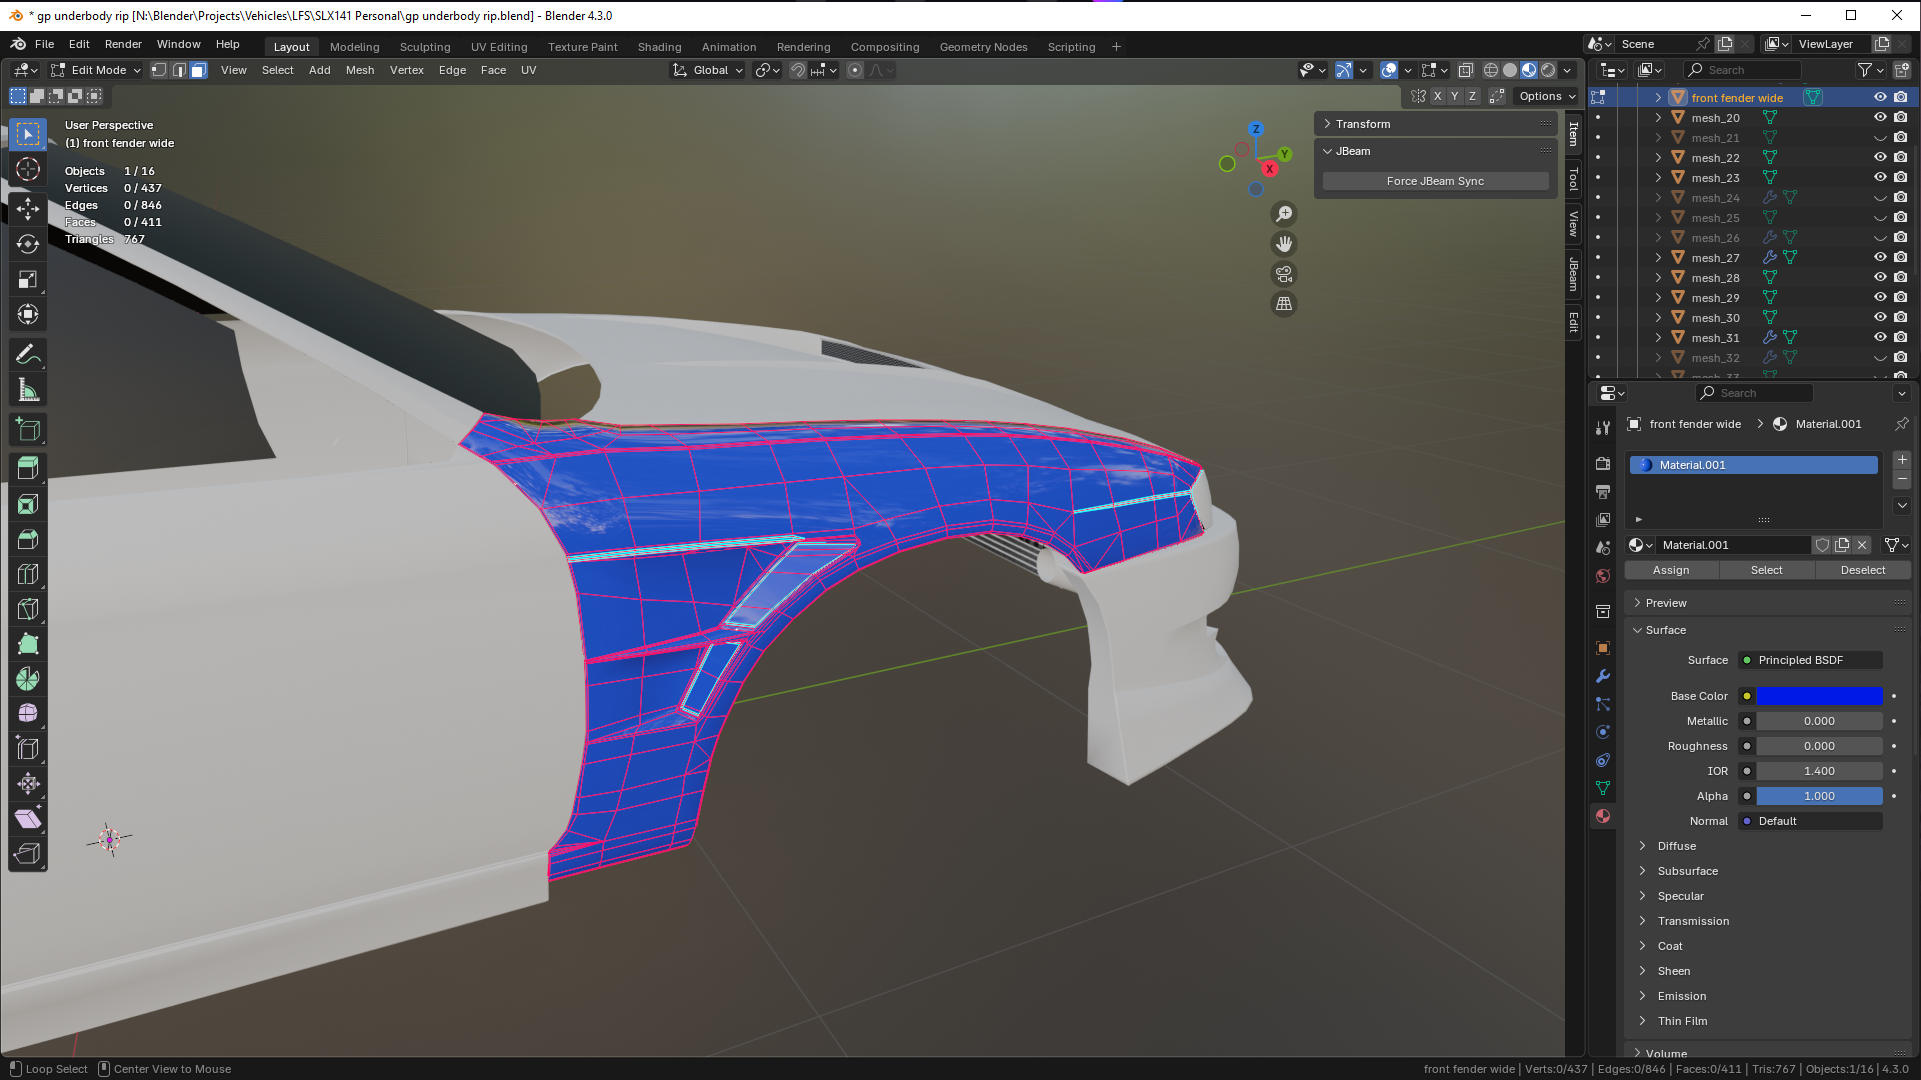Activate the Knife tool
1921x1080 pixels.
28,609
